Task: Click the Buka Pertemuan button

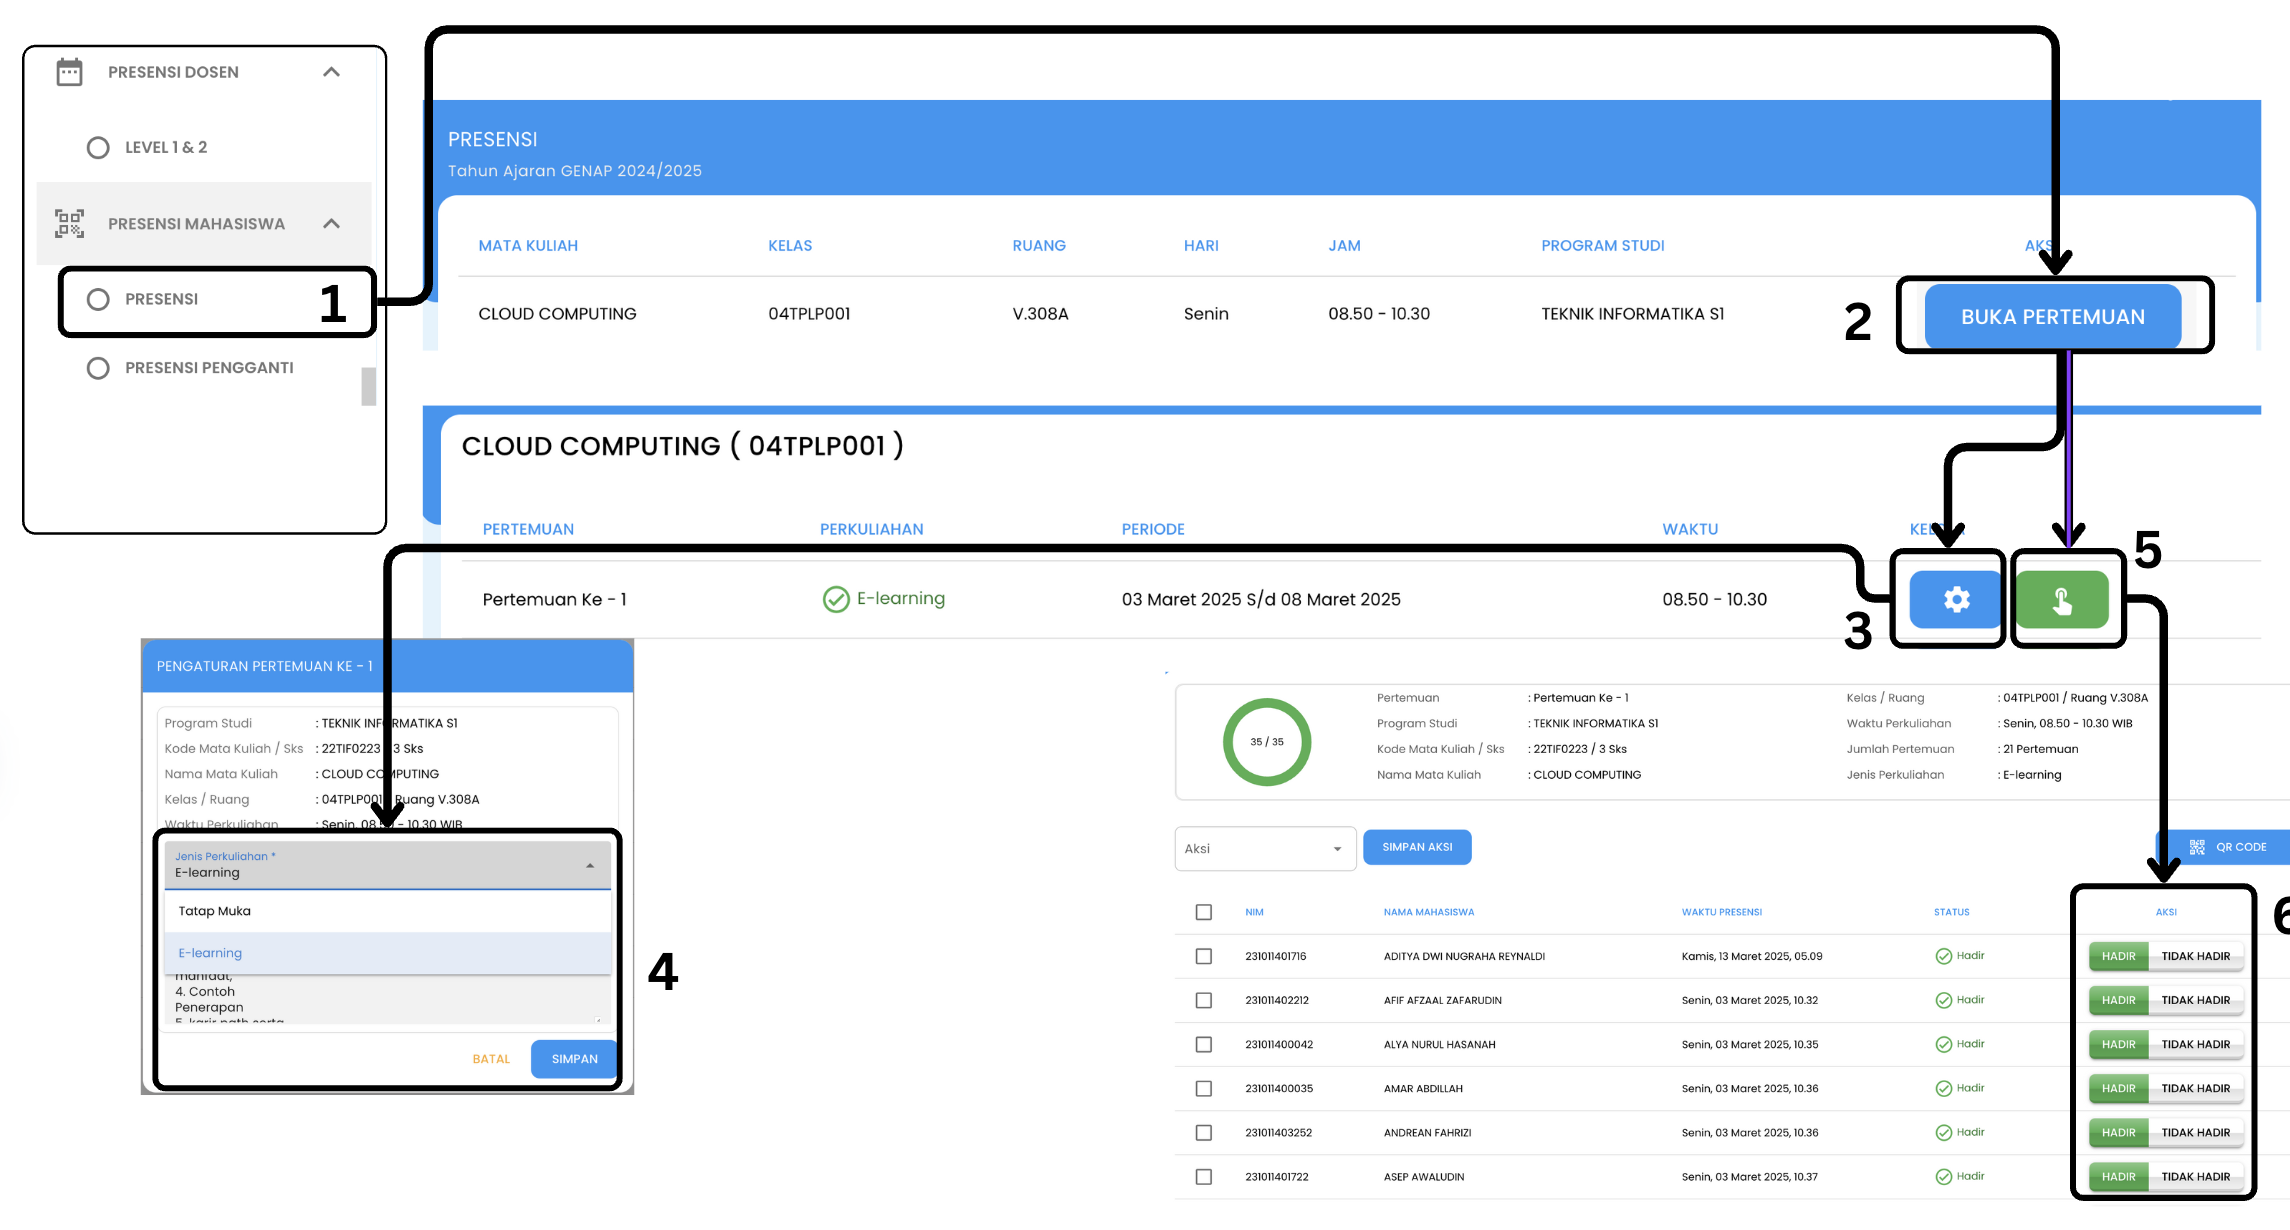Action: click(2052, 316)
